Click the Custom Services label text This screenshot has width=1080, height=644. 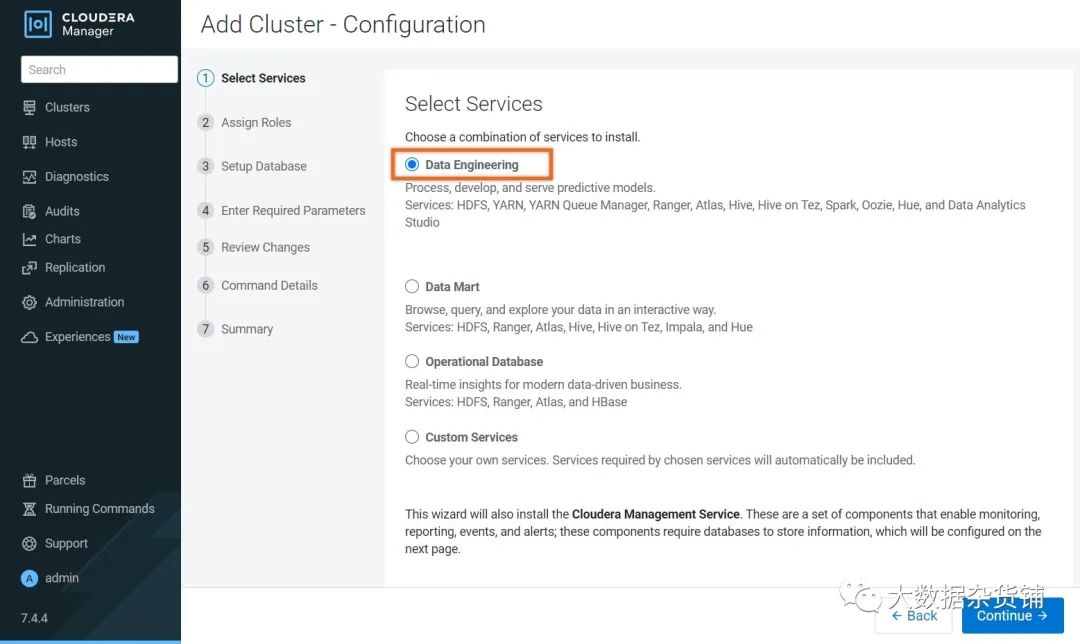point(471,437)
